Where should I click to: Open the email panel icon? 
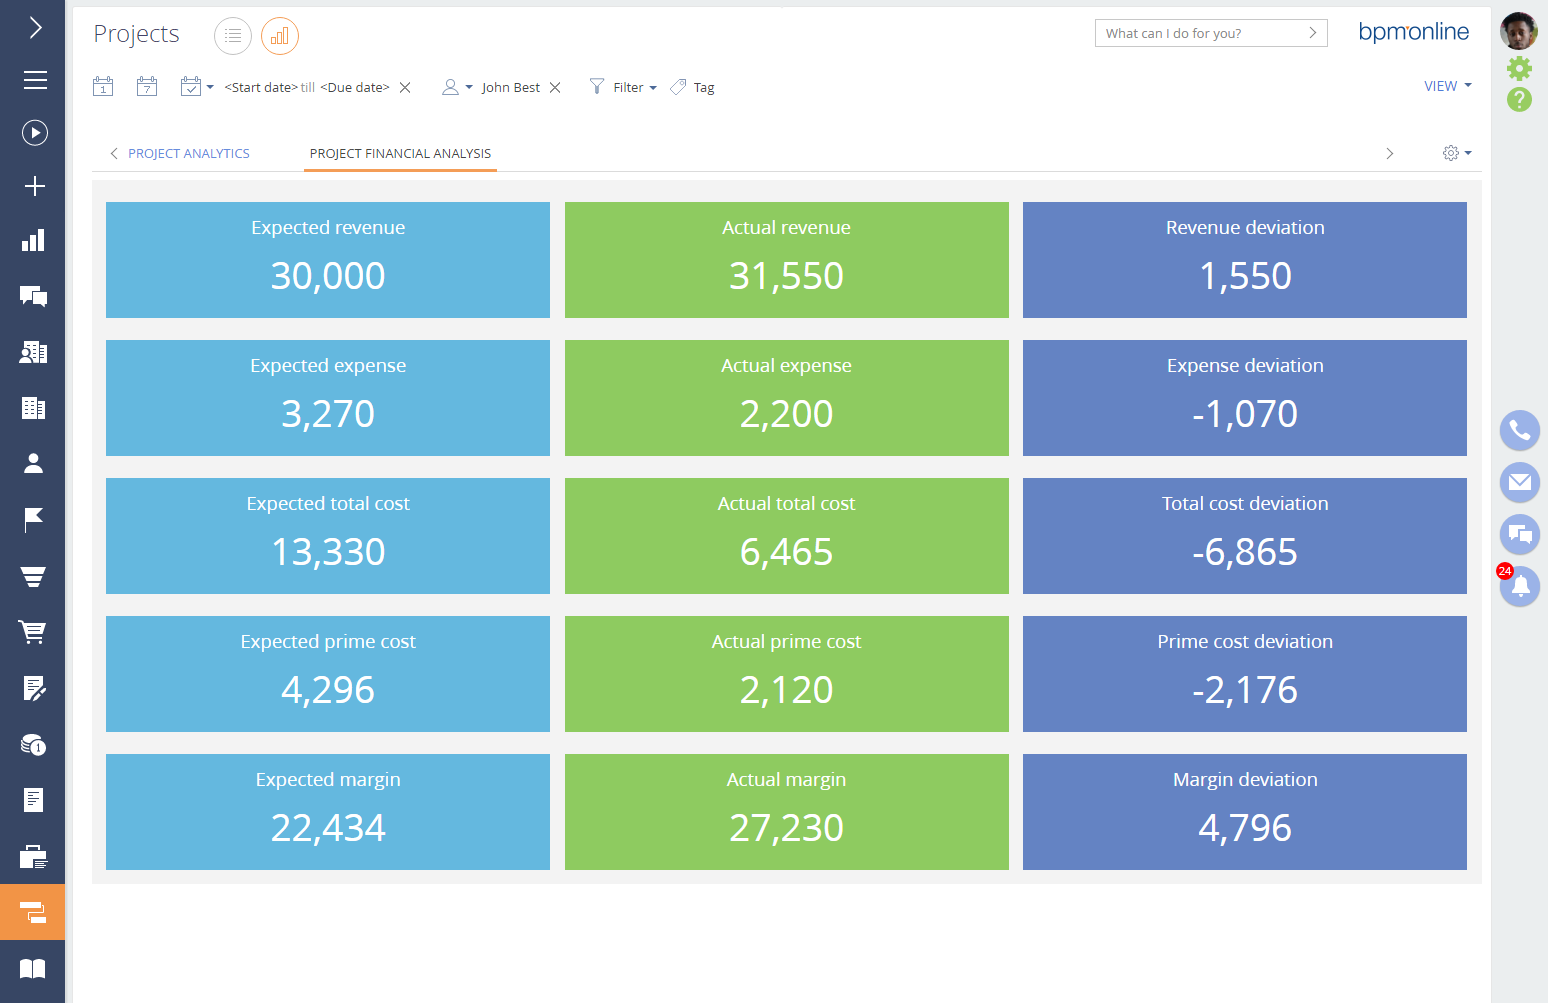click(x=1519, y=482)
